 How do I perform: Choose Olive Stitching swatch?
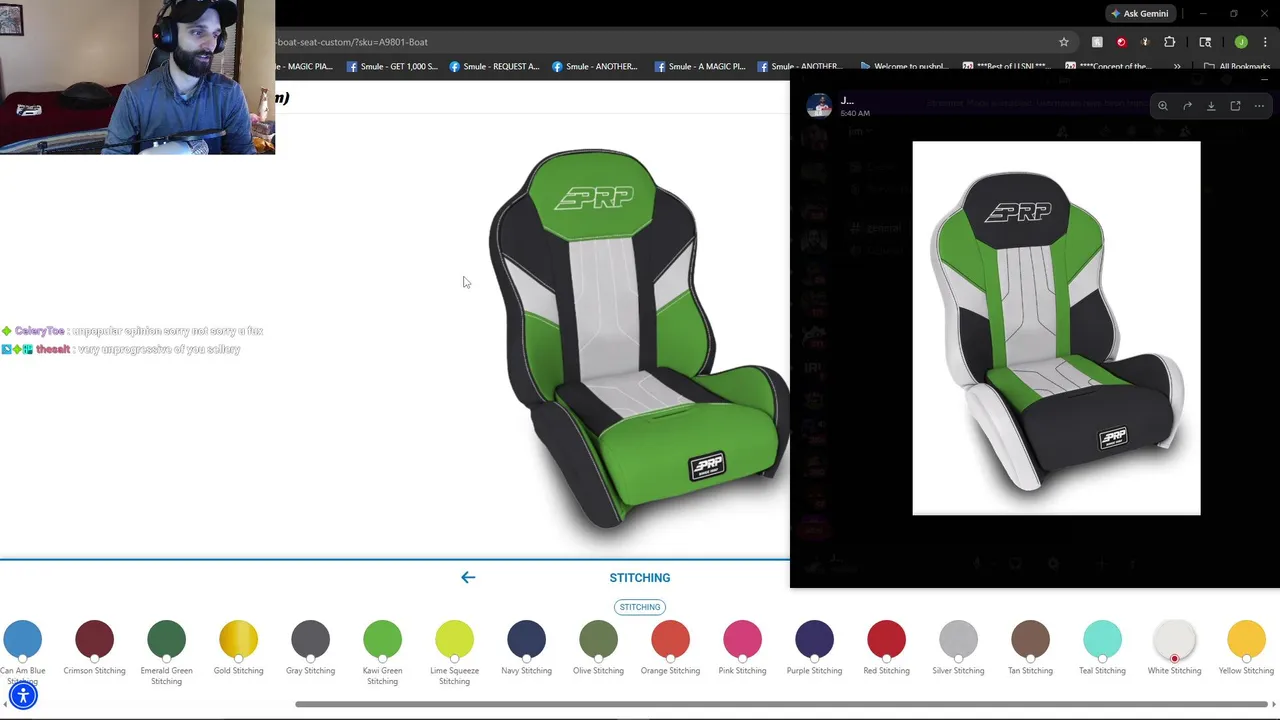coord(598,640)
